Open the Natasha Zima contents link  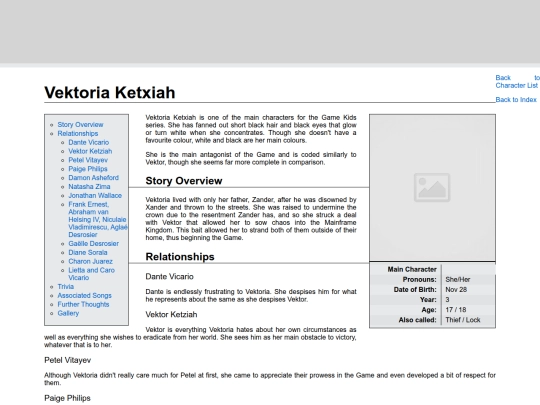tap(89, 187)
